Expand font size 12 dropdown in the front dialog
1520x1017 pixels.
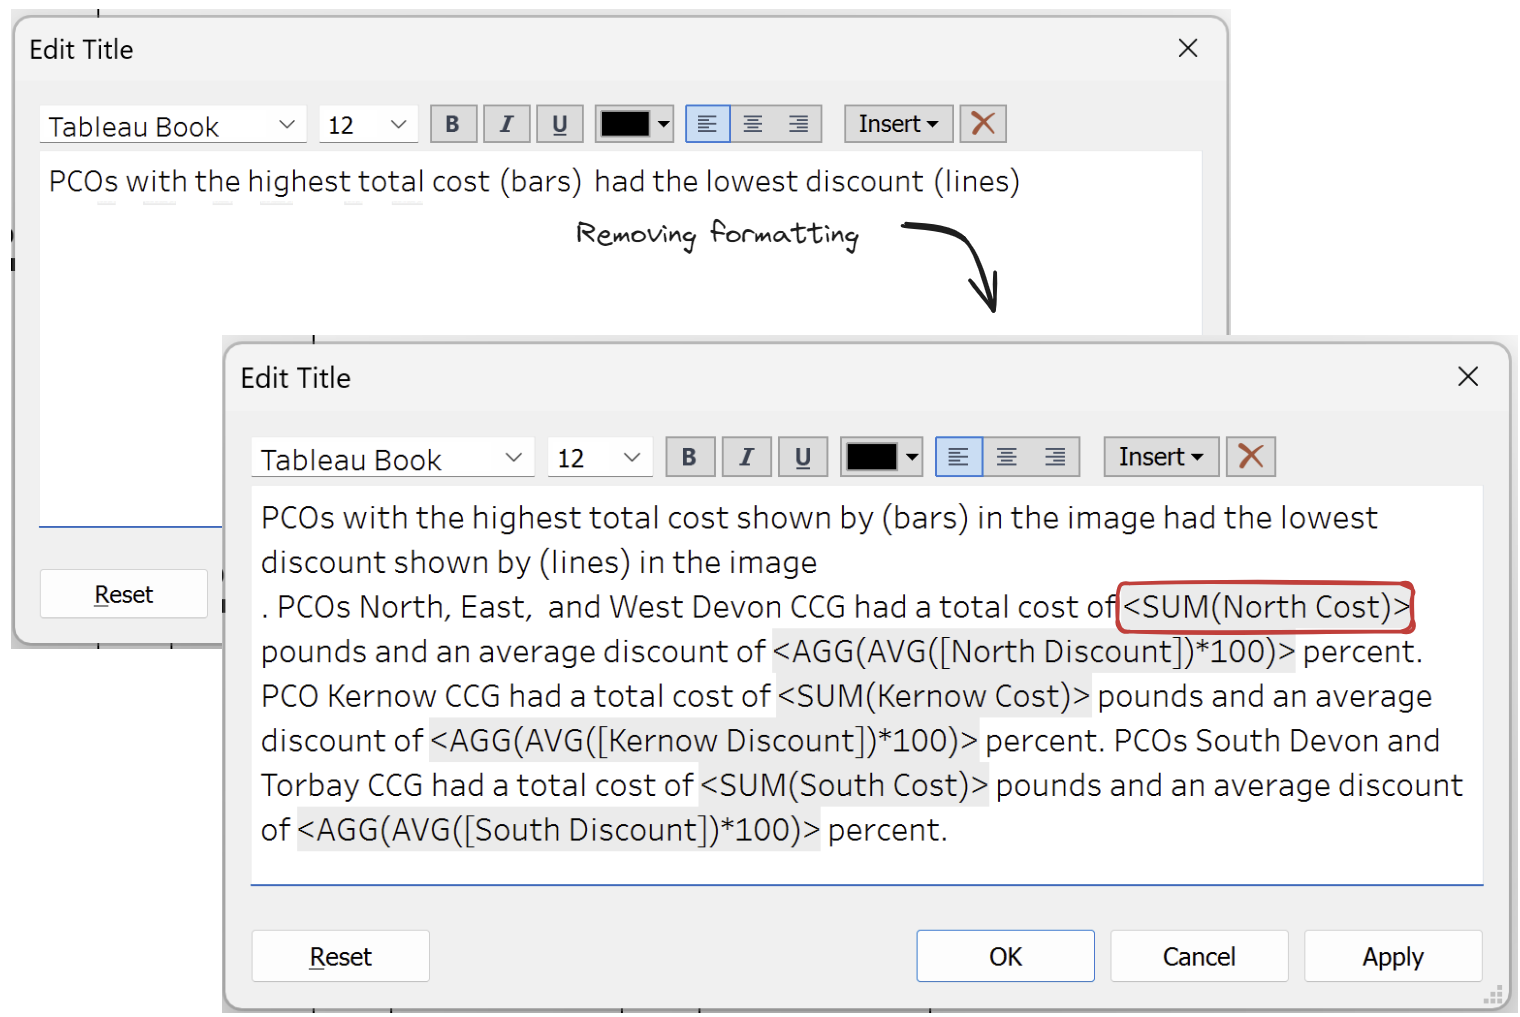pyautogui.click(x=631, y=458)
